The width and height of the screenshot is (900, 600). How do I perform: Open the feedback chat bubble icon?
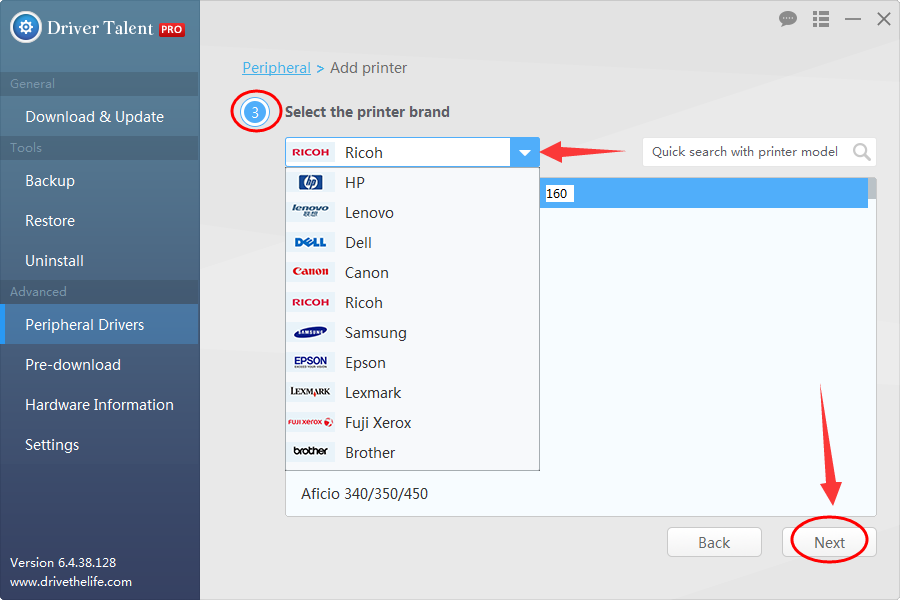(788, 19)
